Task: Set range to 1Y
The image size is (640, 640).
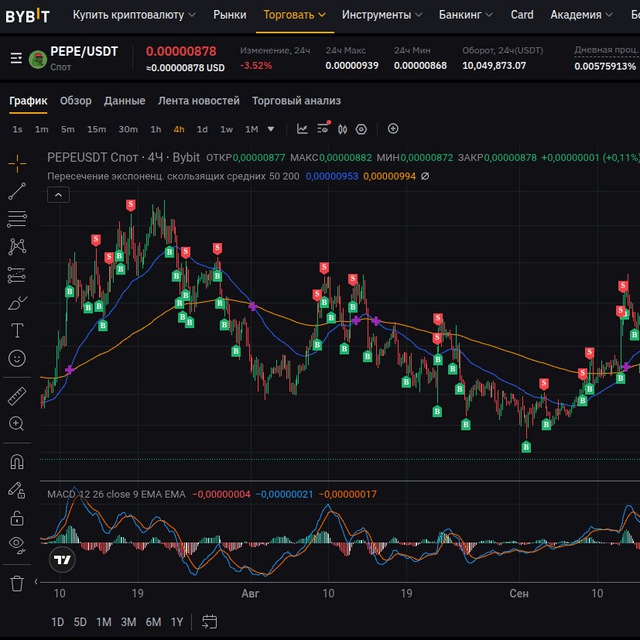Action: 177,622
